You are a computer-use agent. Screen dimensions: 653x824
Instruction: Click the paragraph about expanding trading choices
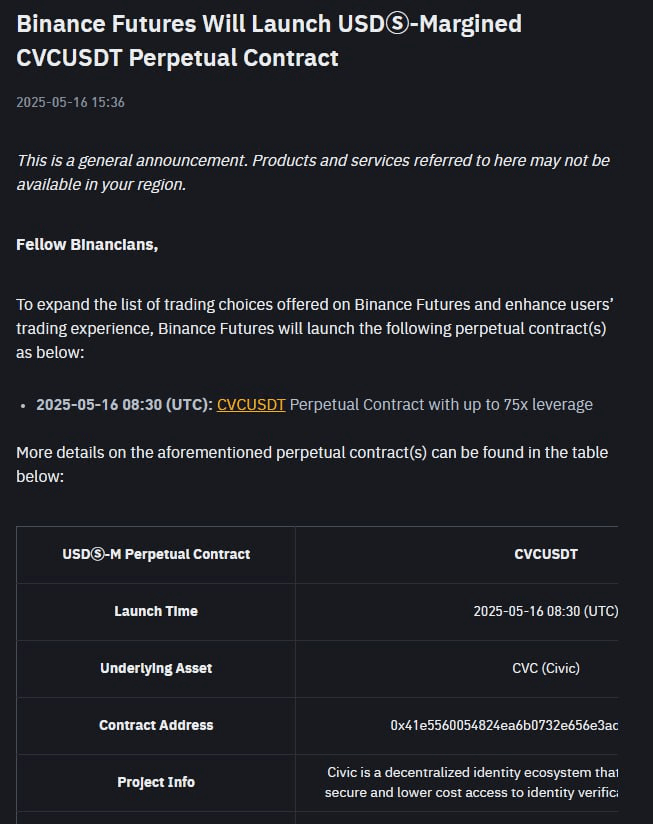tap(315, 328)
